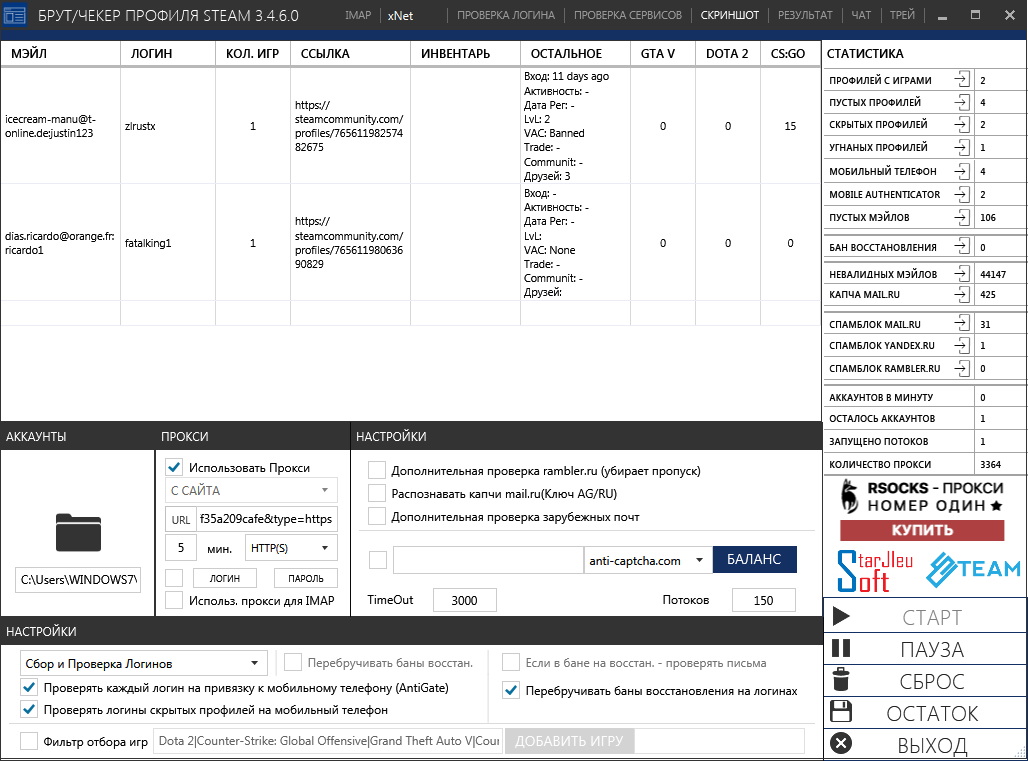1028x761 pixels.
Task: Click the БАЛАНС button
Action: (754, 560)
